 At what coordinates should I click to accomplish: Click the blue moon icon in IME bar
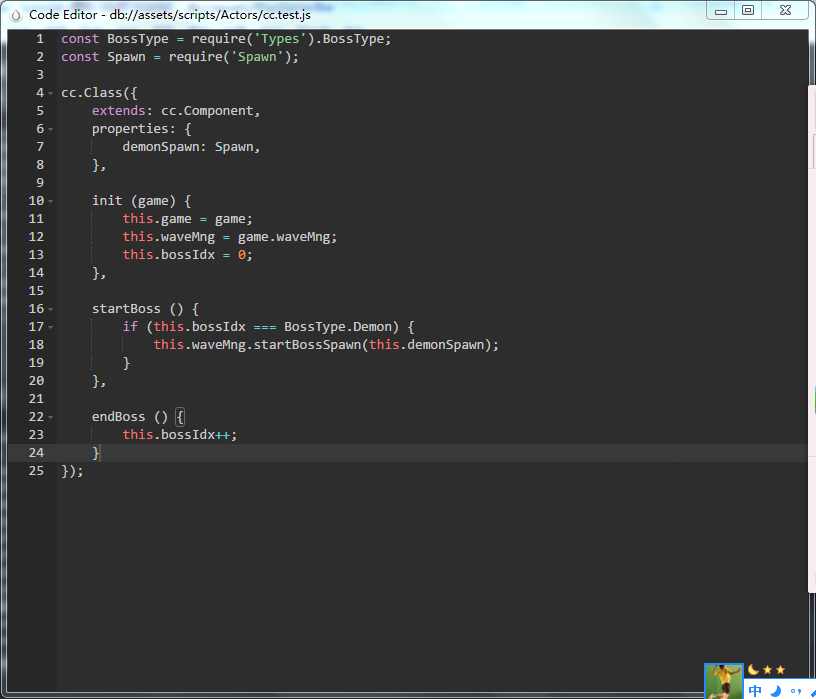pyautogui.click(x=775, y=691)
